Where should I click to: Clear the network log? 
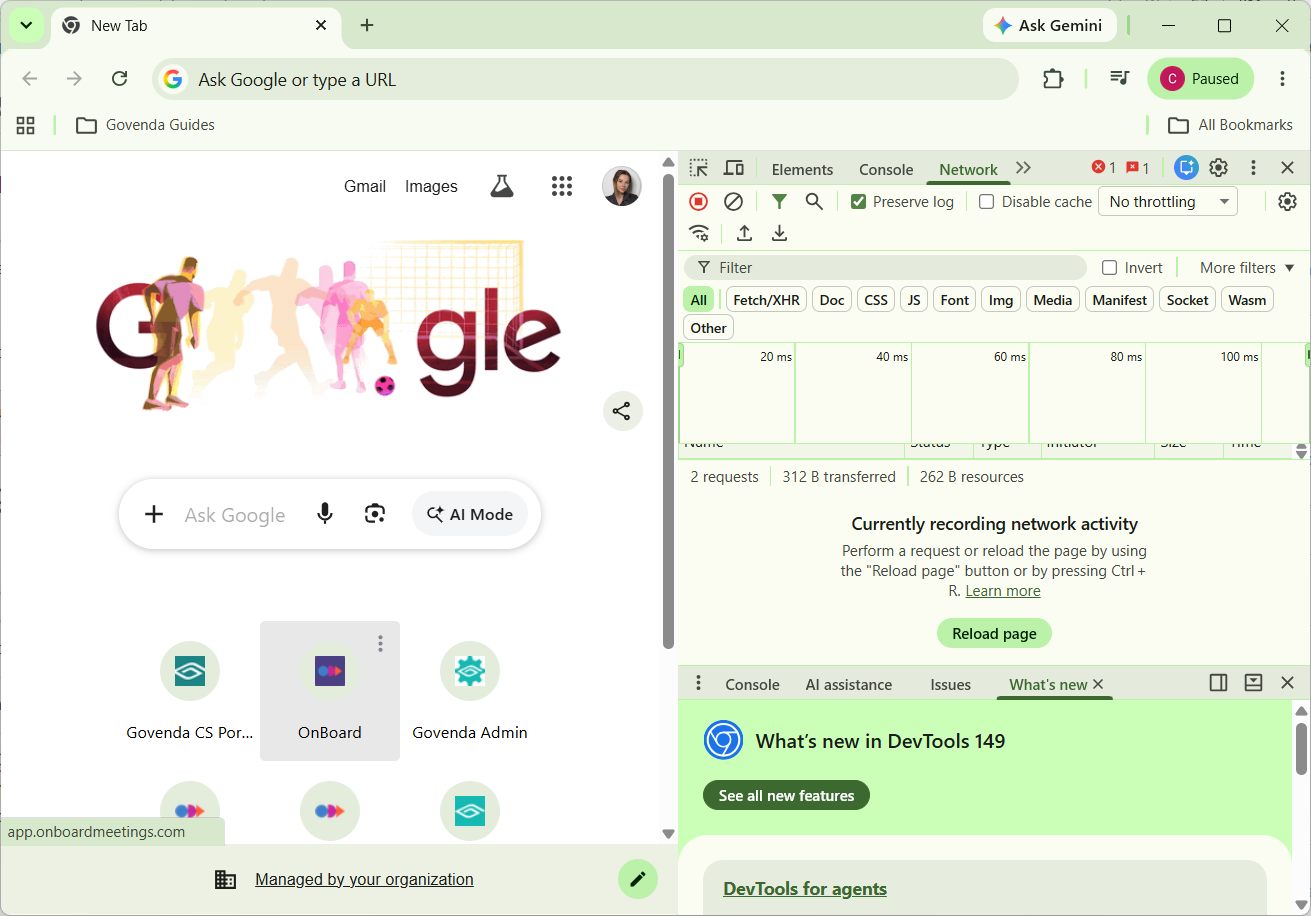tap(733, 201)
